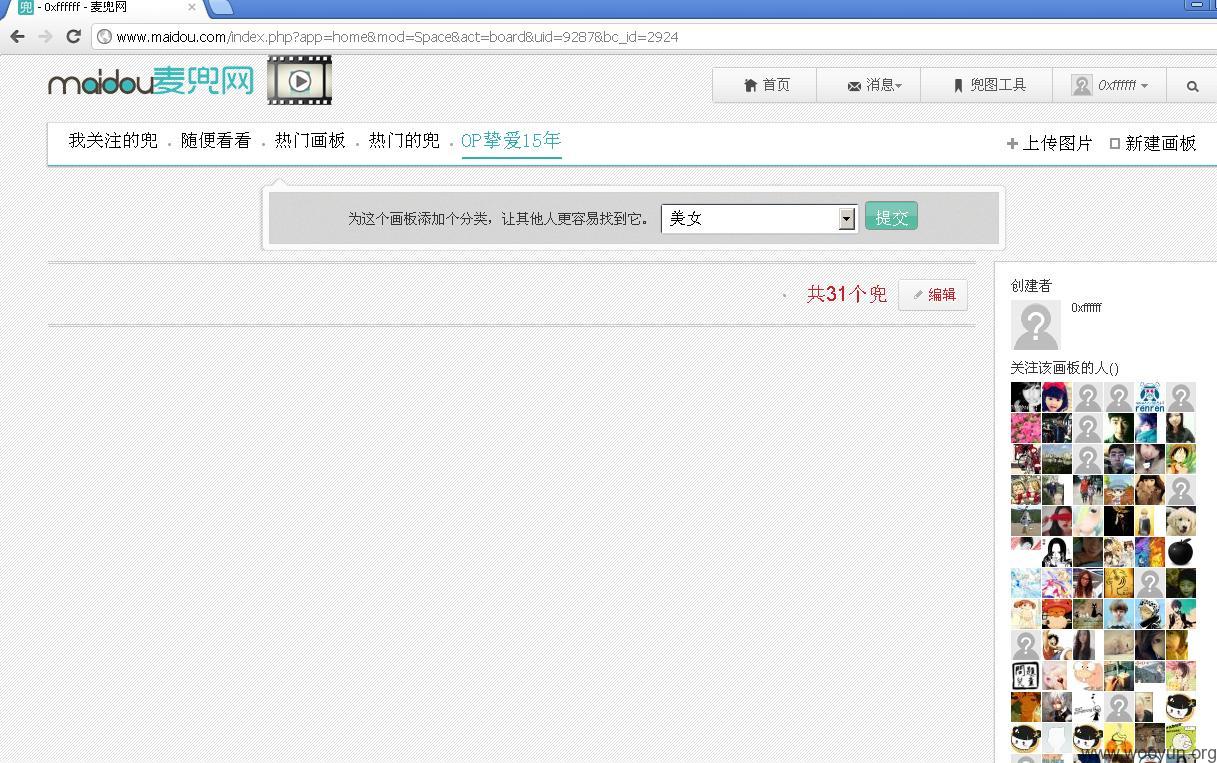Open a new browser tab
The height and width of the screenshot is (763, 1217).
pyautogui.click(x=222, y=7)
